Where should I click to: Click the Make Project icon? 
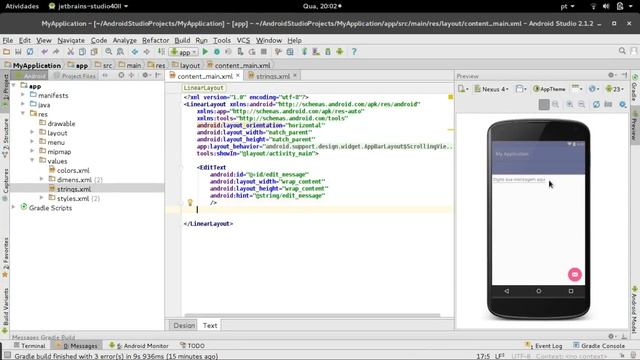162,52
